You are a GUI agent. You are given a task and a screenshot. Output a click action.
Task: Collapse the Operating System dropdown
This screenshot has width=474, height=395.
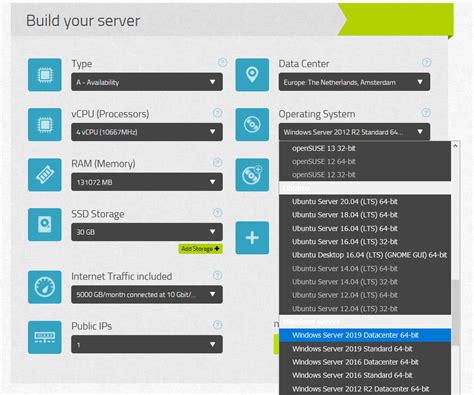354,132
